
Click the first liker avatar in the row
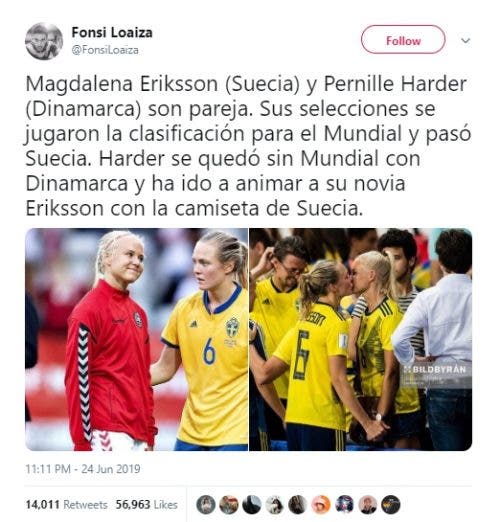click(x=206, y=505)
